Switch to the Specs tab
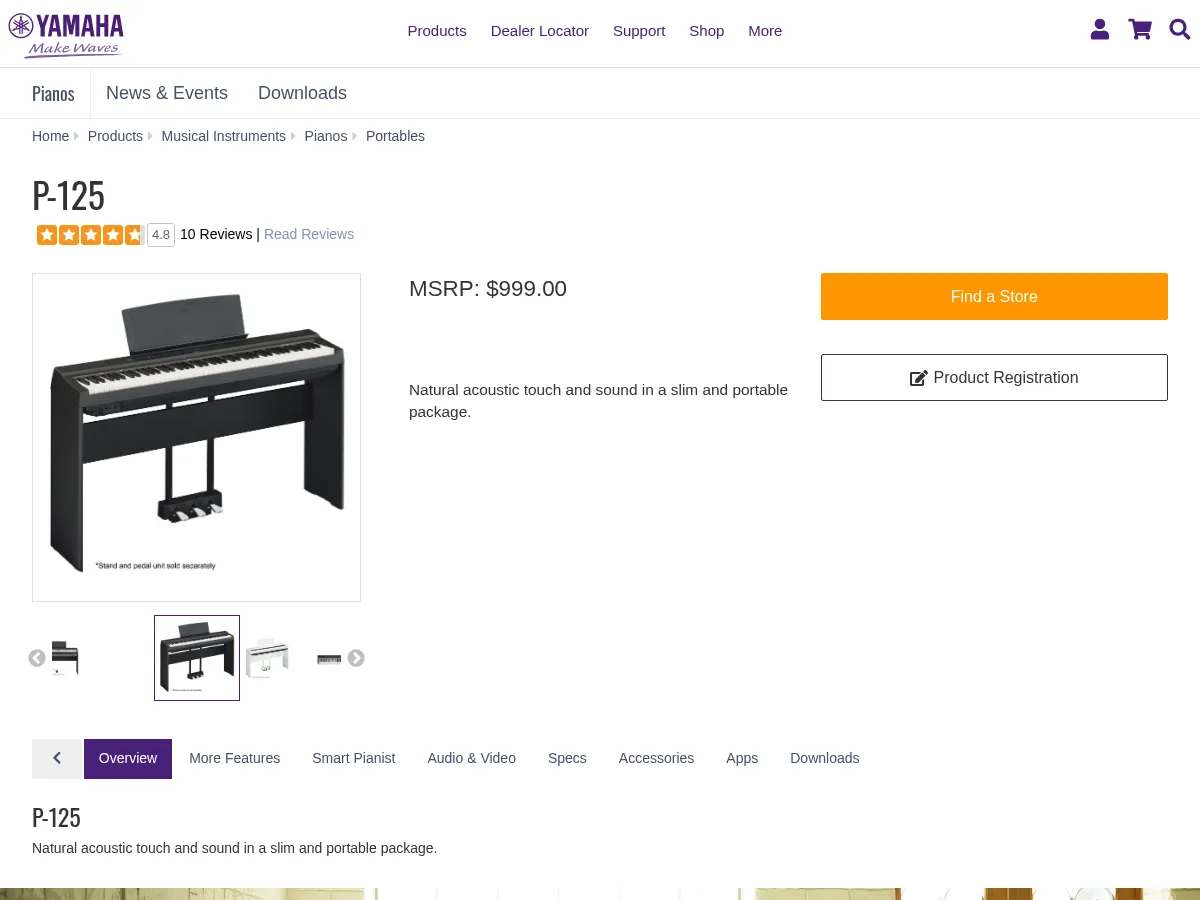 coord(567,758)
